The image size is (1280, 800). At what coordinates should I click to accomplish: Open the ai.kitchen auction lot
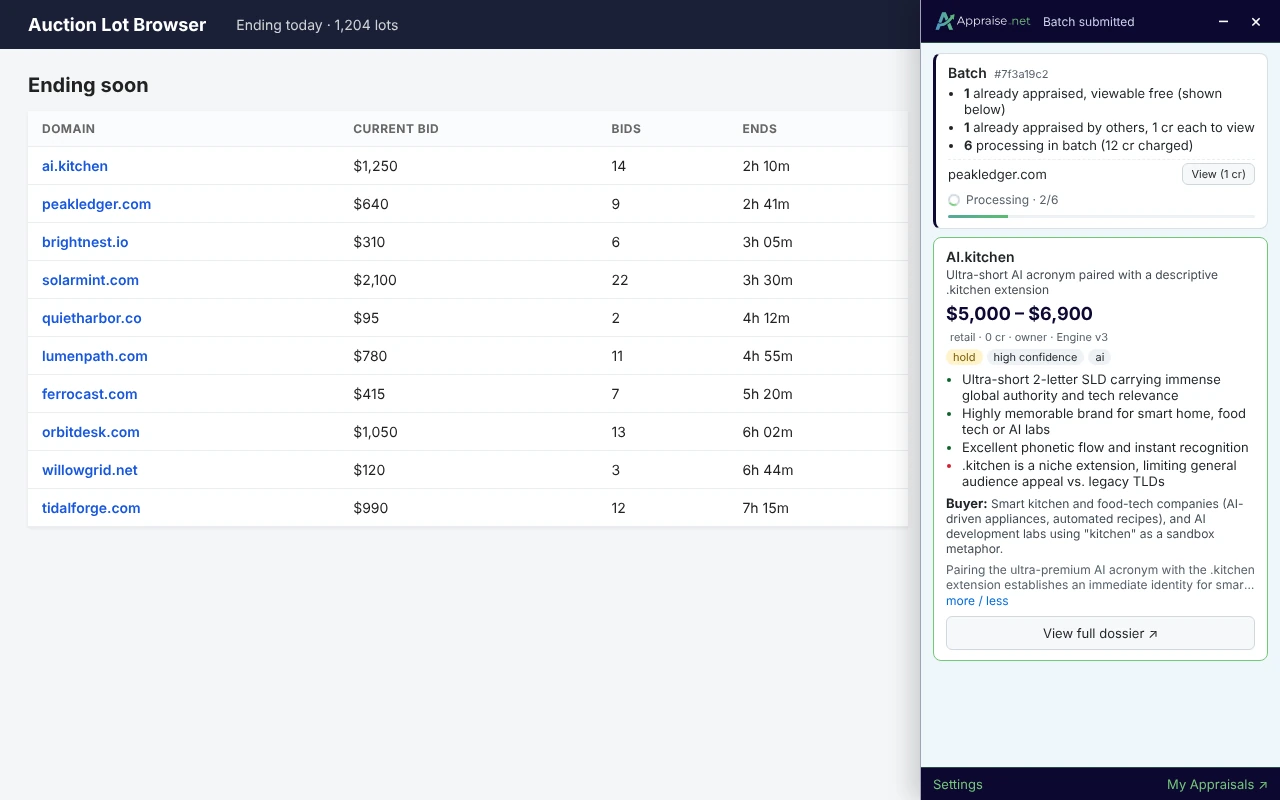[x=75, y=166]
